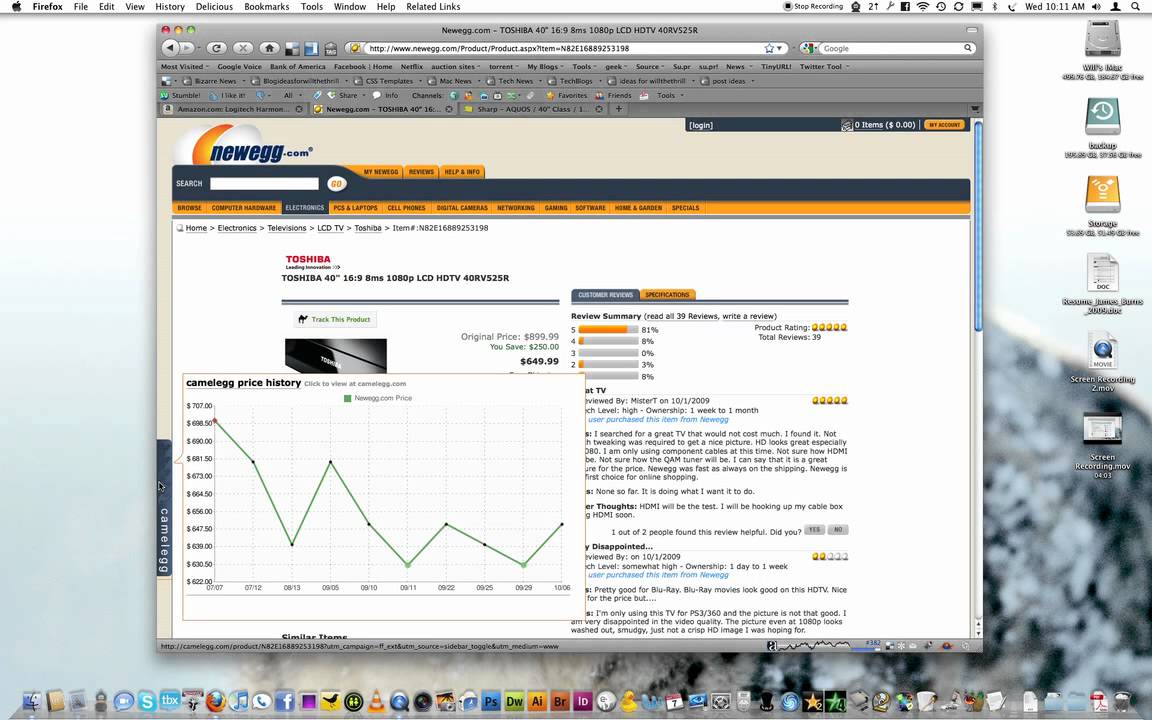This screenshot has width=1152, height=720.
Task: Reload the Newegg page
Action: 216,48
